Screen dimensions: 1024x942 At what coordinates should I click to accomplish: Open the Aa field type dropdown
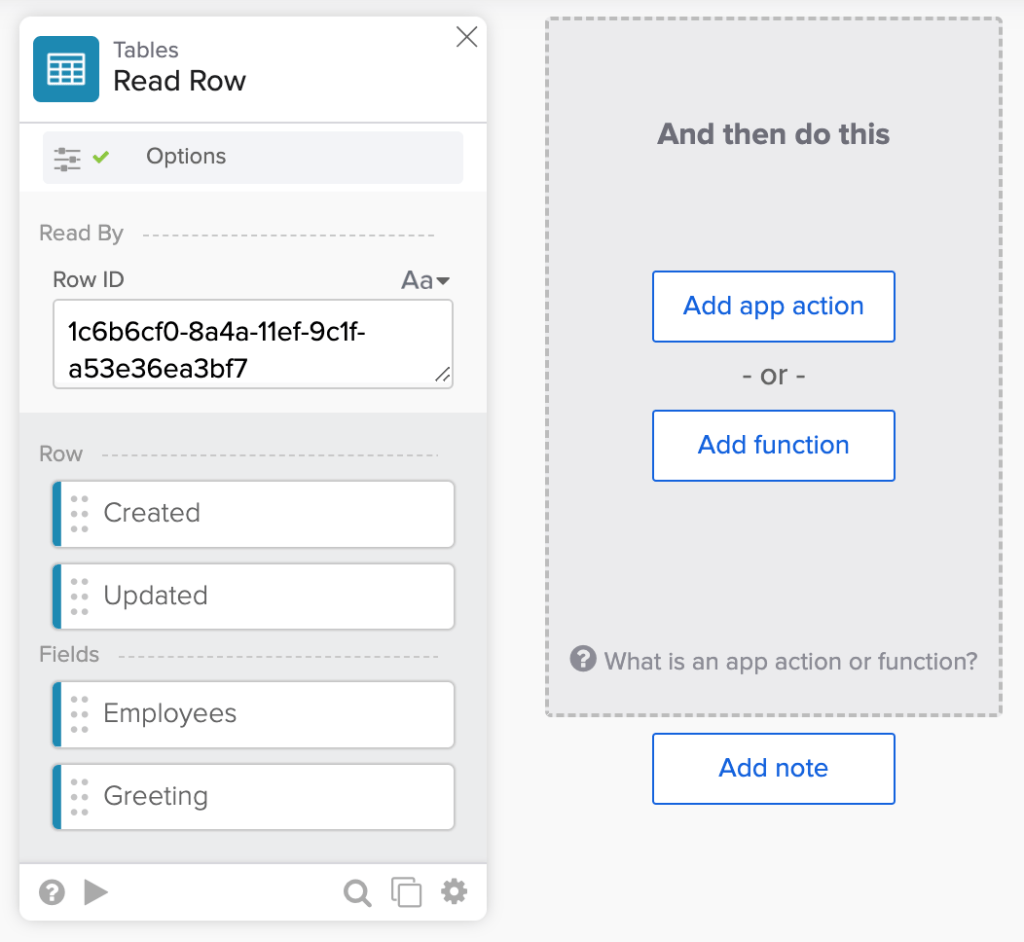point(426,280)
